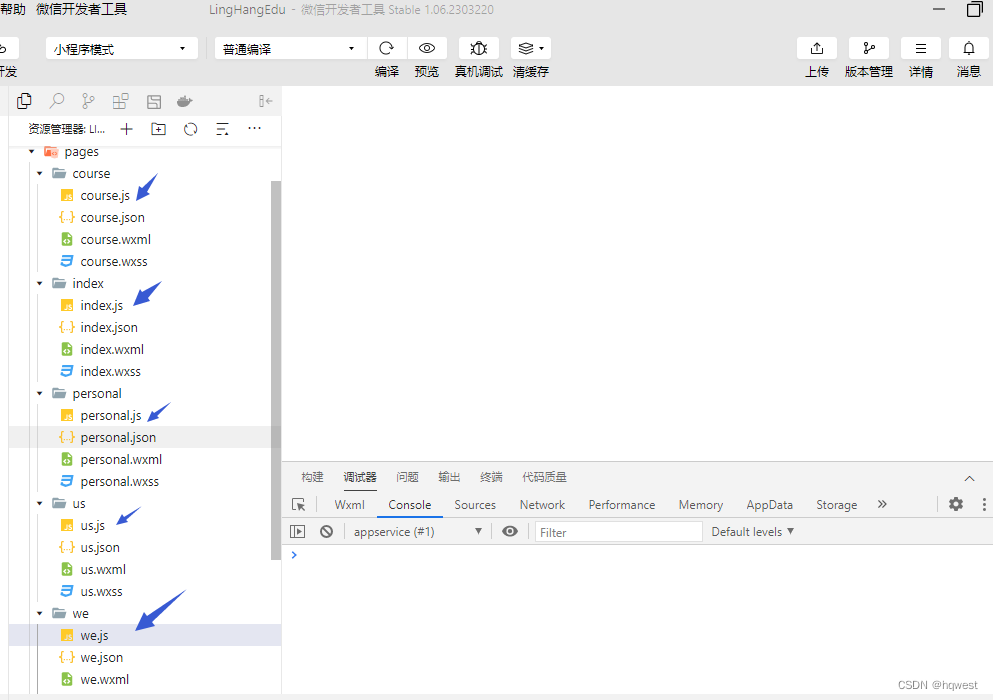Open appservice context dropdown
The image size is (993, 700).
coord(418,531)
